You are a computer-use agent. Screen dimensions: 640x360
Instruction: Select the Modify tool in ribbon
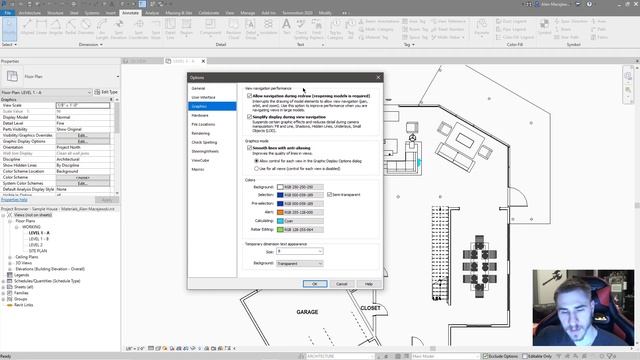pos(9,29)
